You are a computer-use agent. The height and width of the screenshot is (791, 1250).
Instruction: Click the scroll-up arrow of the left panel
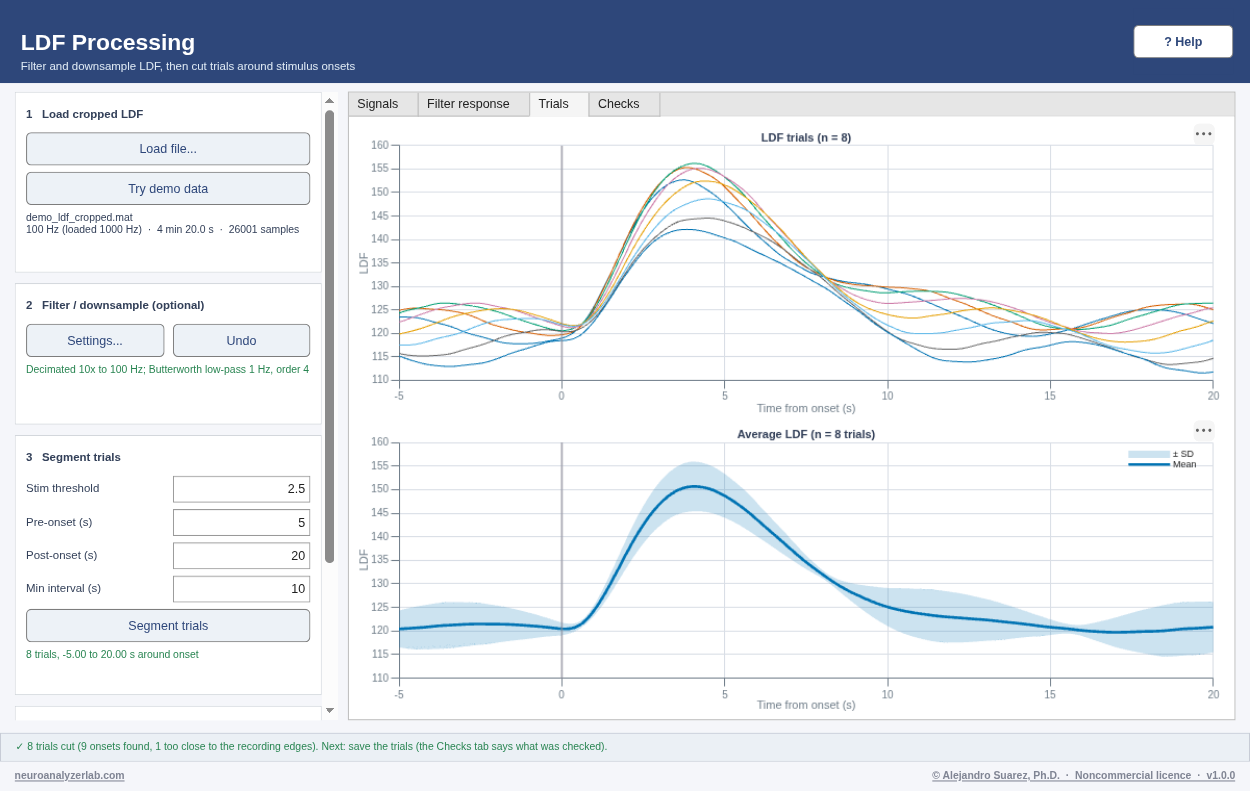[329, 101]
